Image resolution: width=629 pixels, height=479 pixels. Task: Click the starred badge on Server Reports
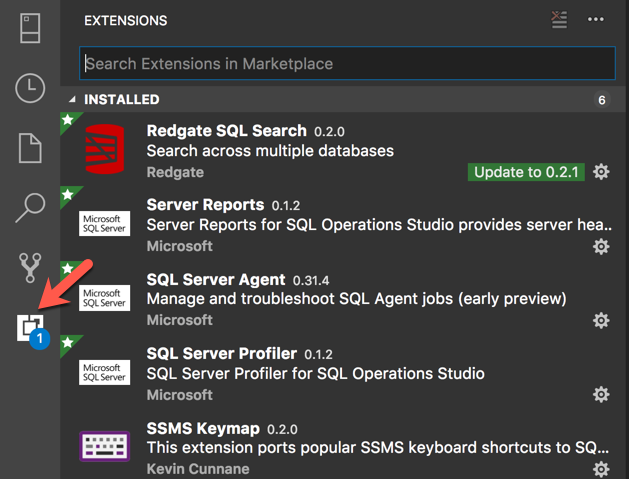point(69,195)
